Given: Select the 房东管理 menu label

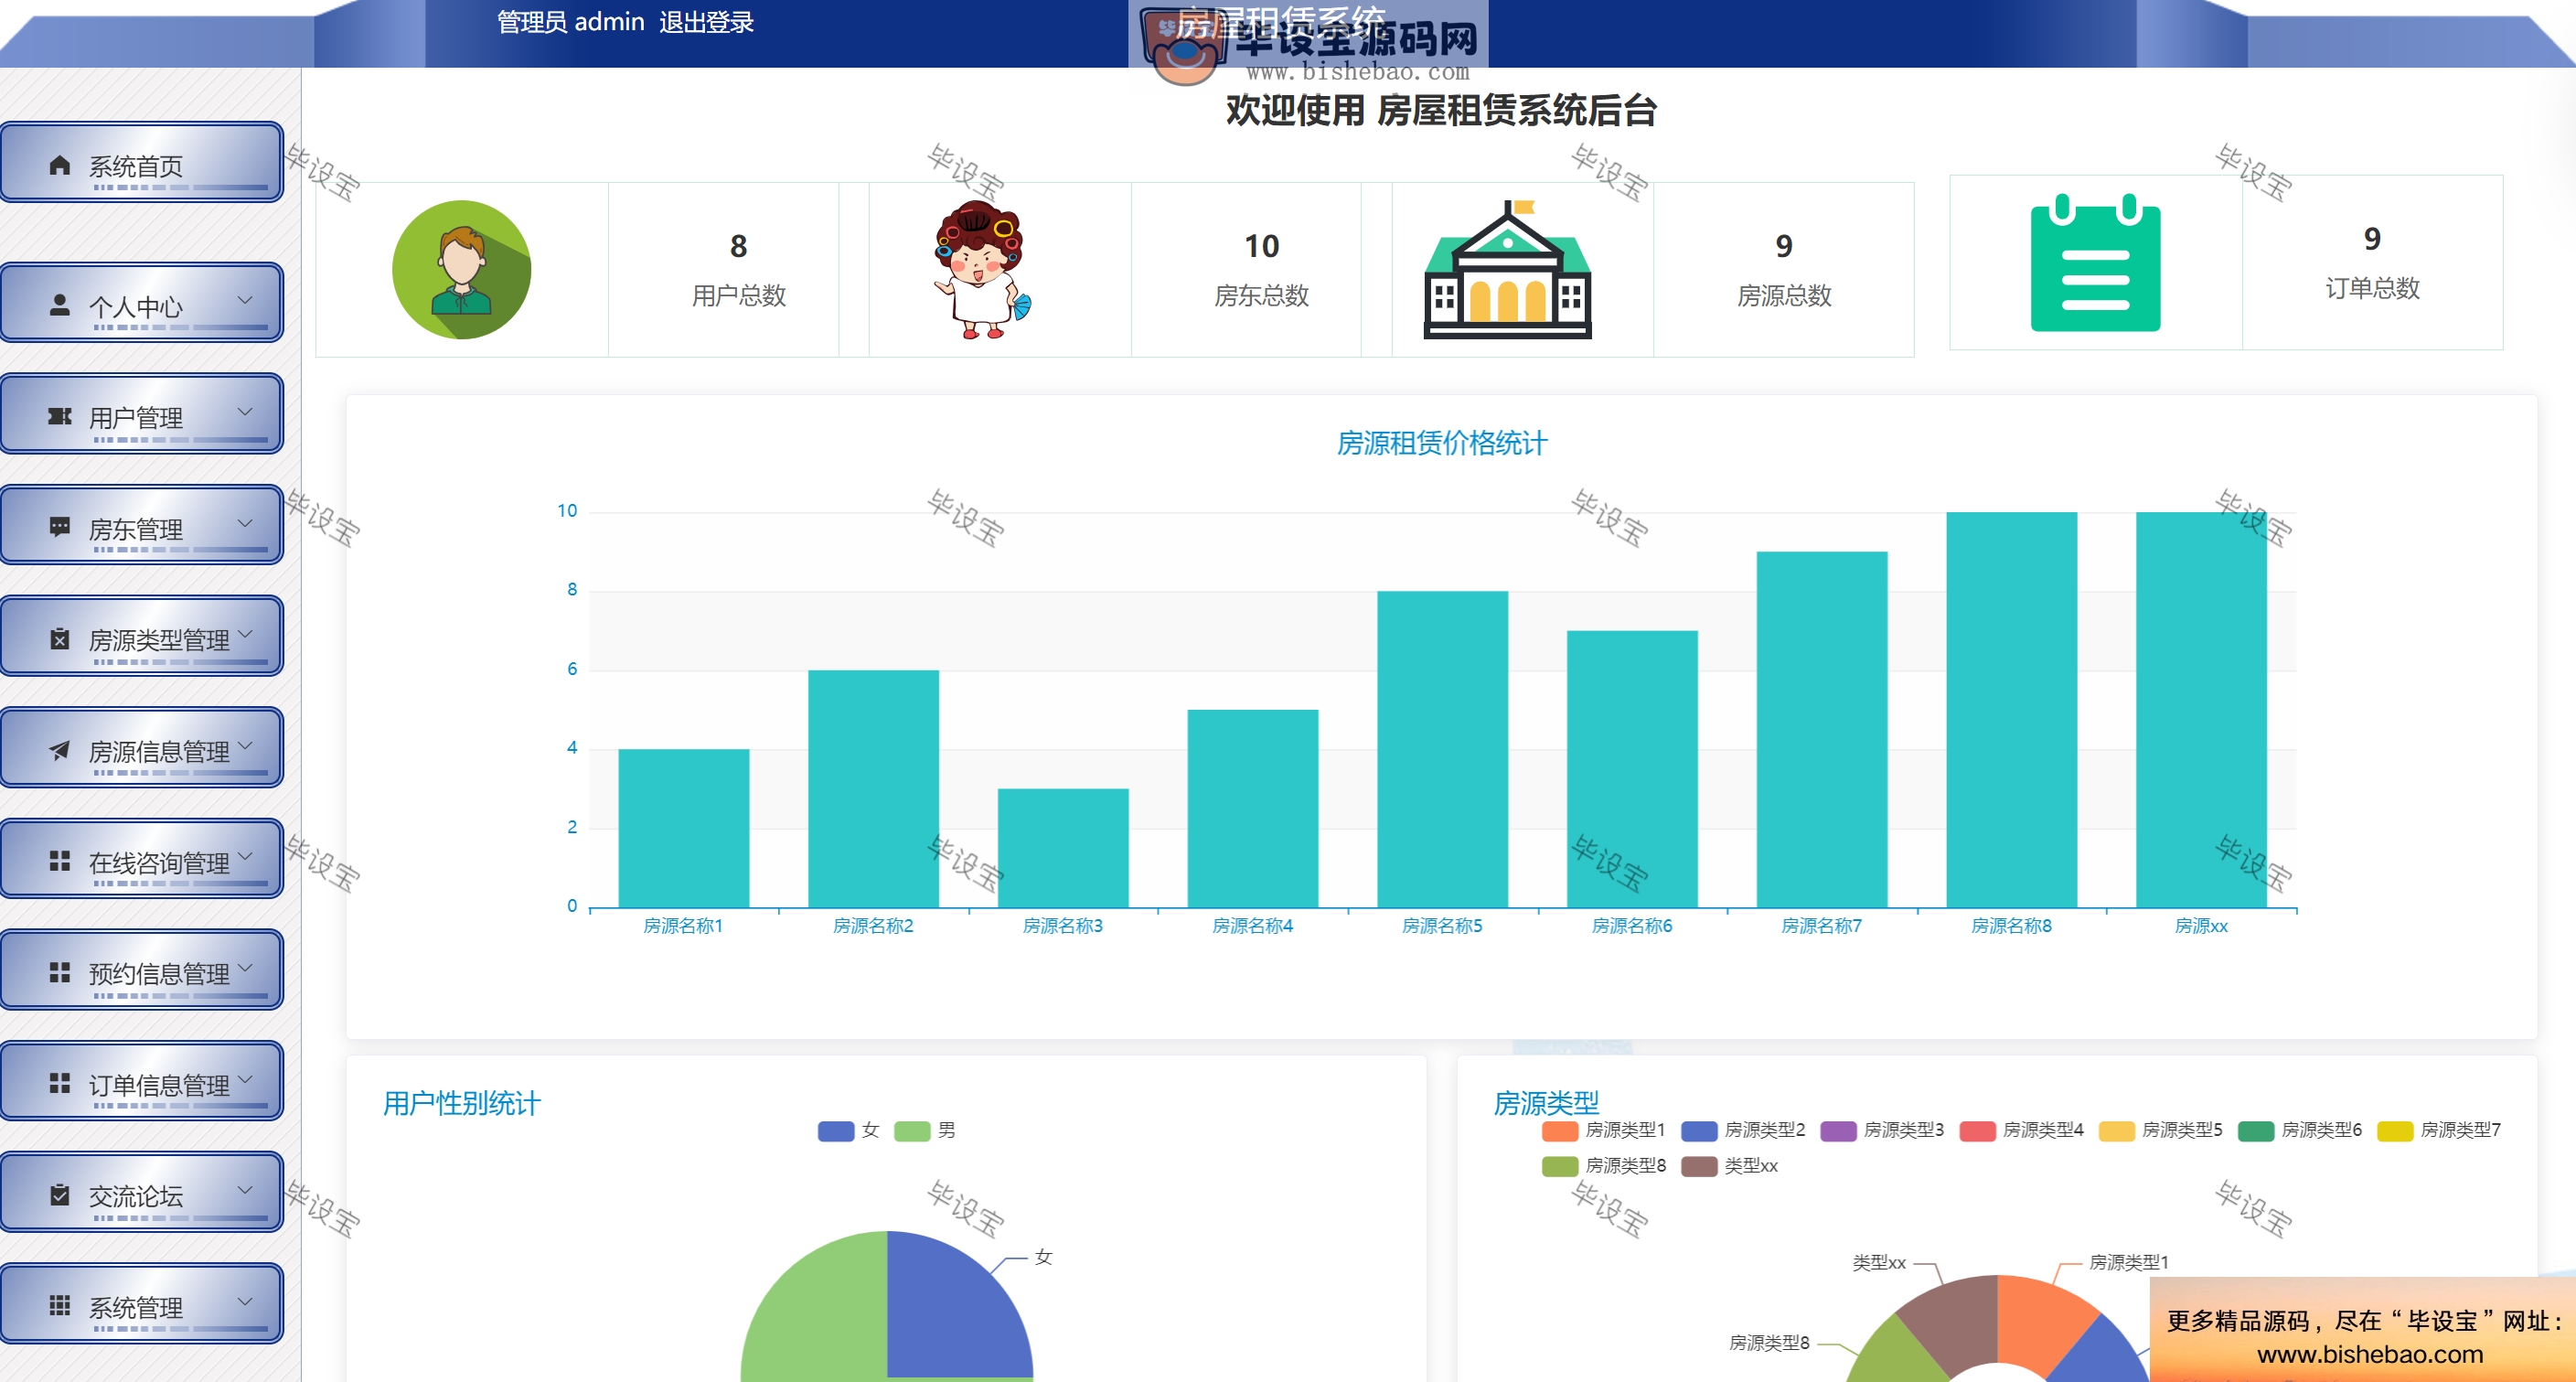Looking at the screenshot, I should coord(136,529).
